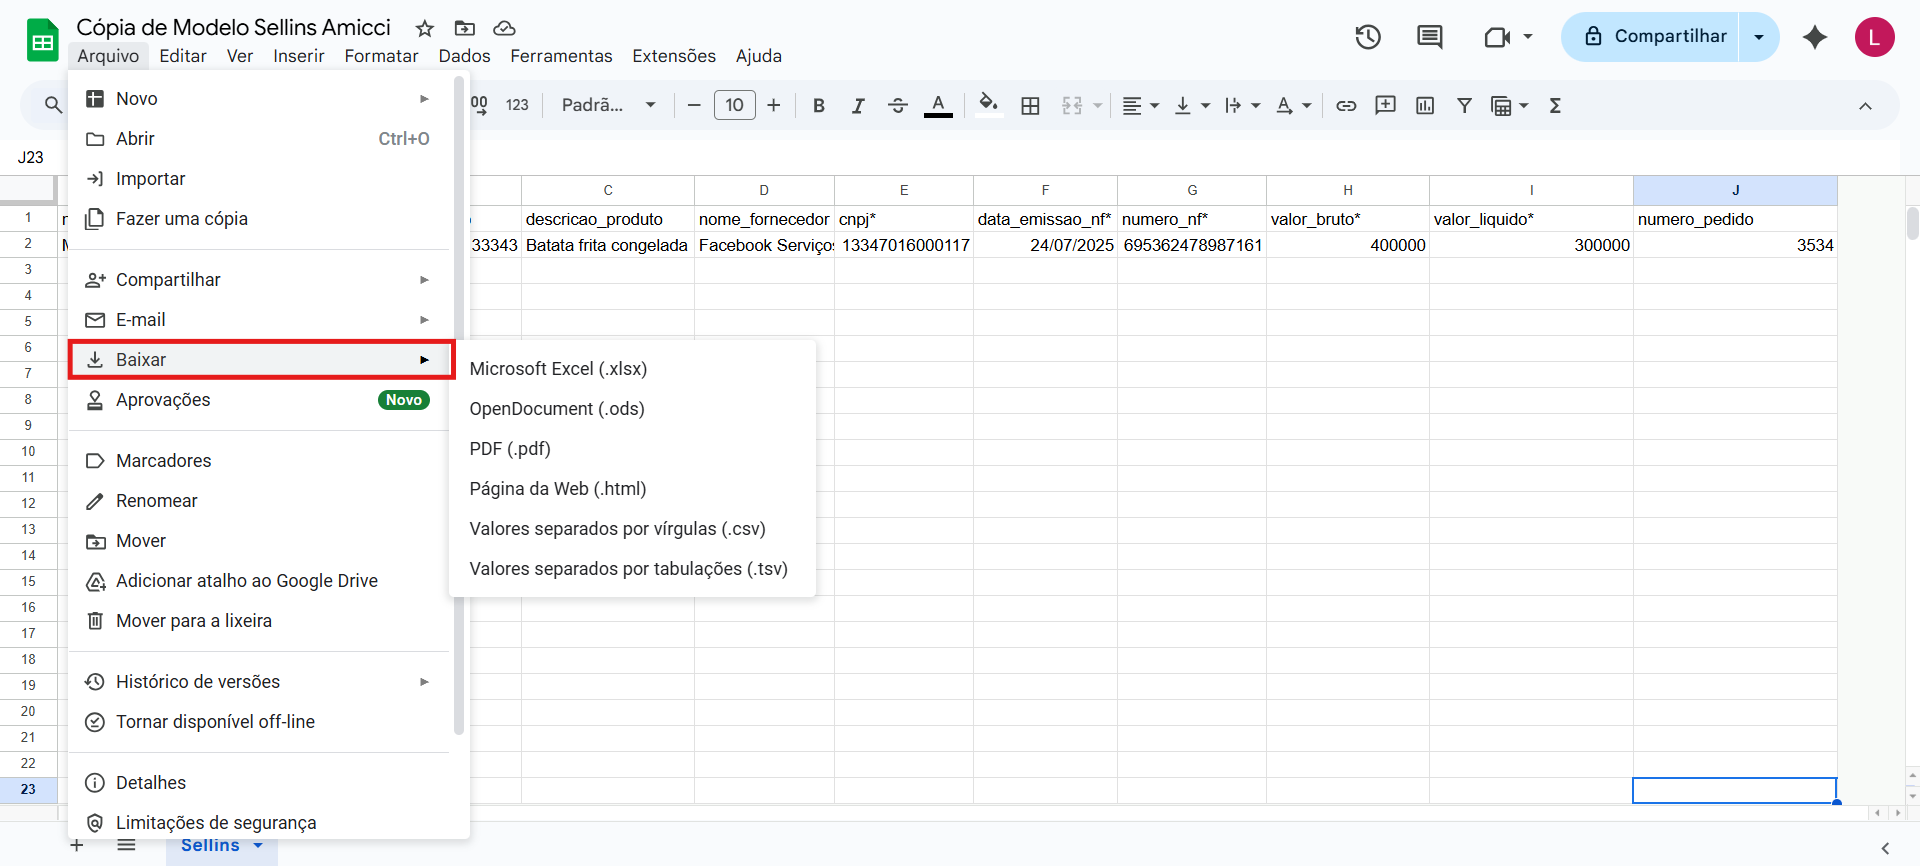
Task: Open the horizontal align dropdown
Action: (1140, 105)
